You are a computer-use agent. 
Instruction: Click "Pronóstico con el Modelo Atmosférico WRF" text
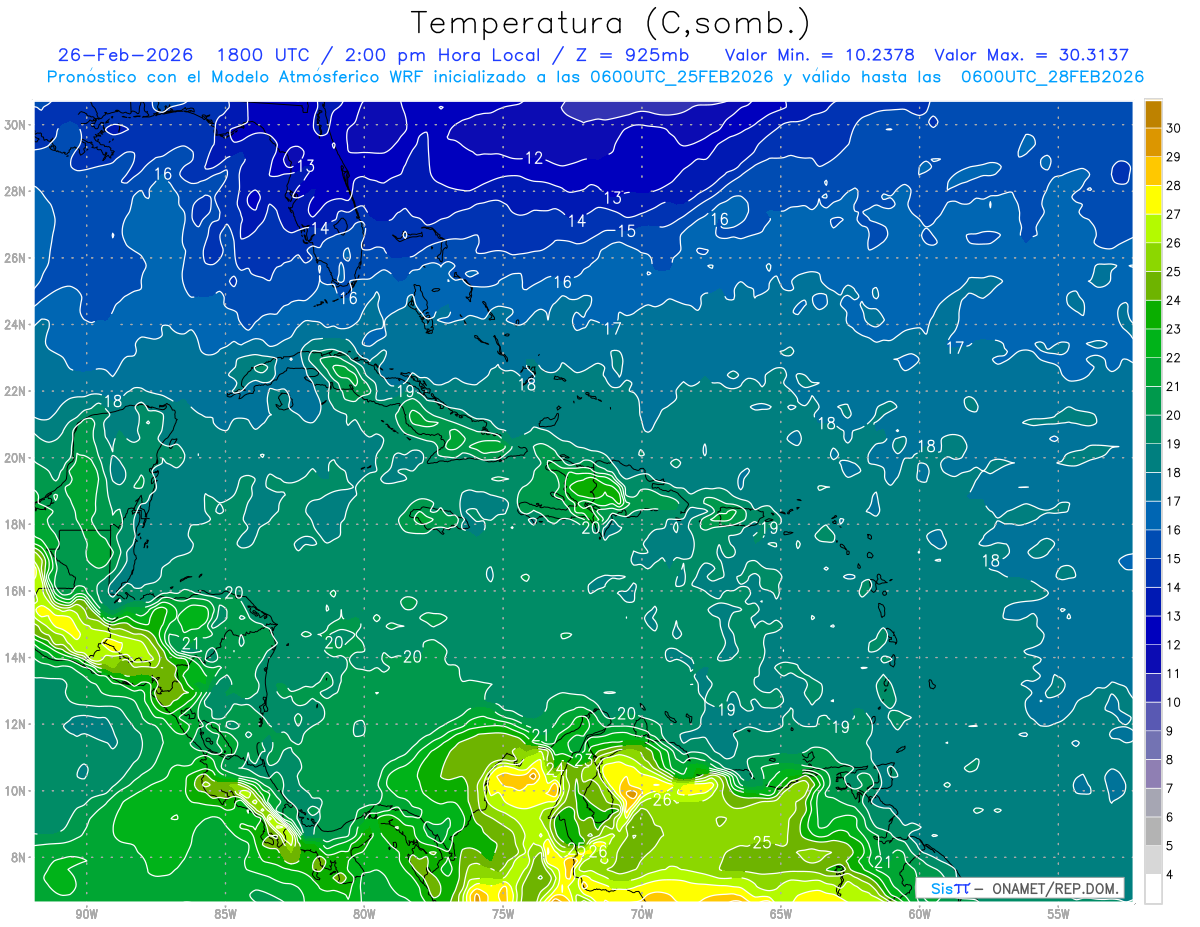237,77
